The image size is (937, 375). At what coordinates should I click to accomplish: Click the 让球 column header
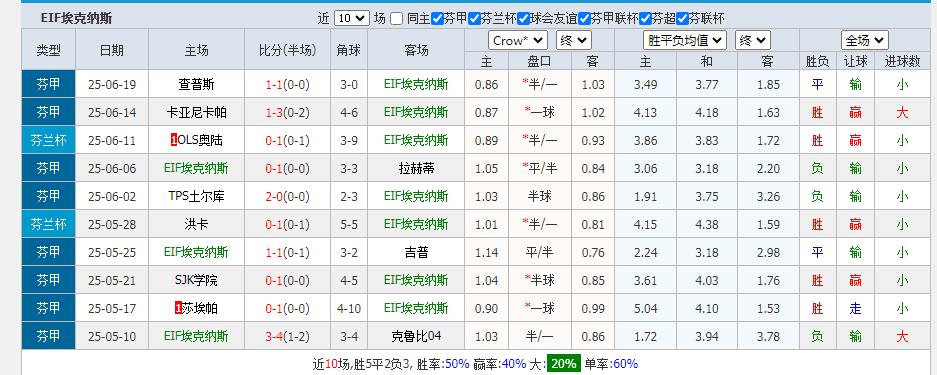click(855, 61)
